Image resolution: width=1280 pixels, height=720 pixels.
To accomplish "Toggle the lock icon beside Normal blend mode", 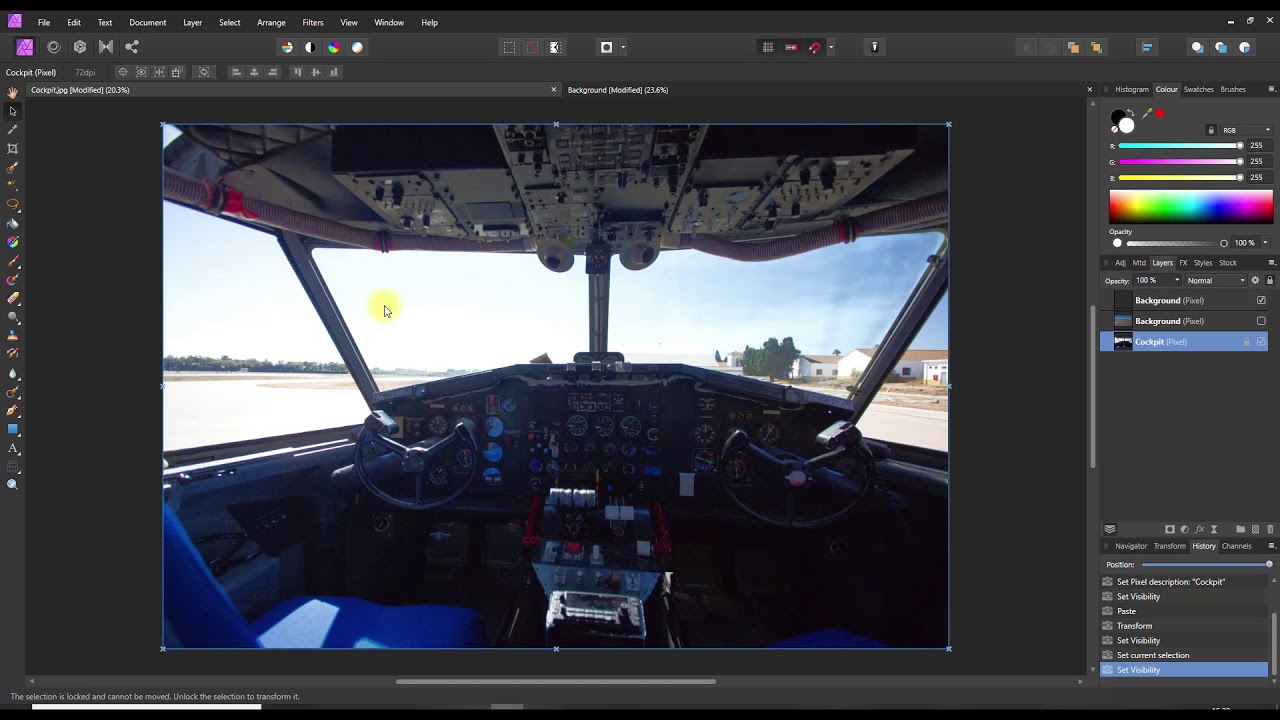I will coord(1270,280).
